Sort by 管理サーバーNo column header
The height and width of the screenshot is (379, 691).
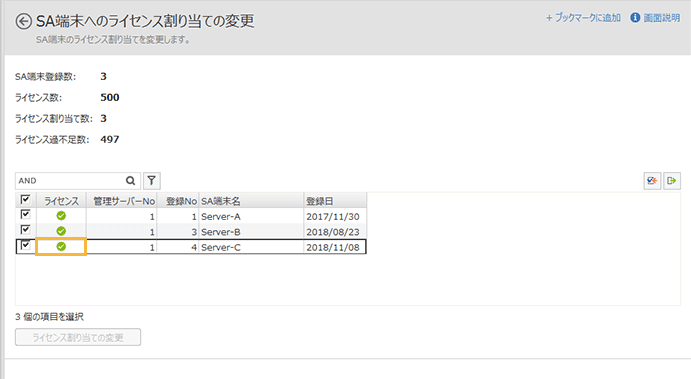(122, 201)
